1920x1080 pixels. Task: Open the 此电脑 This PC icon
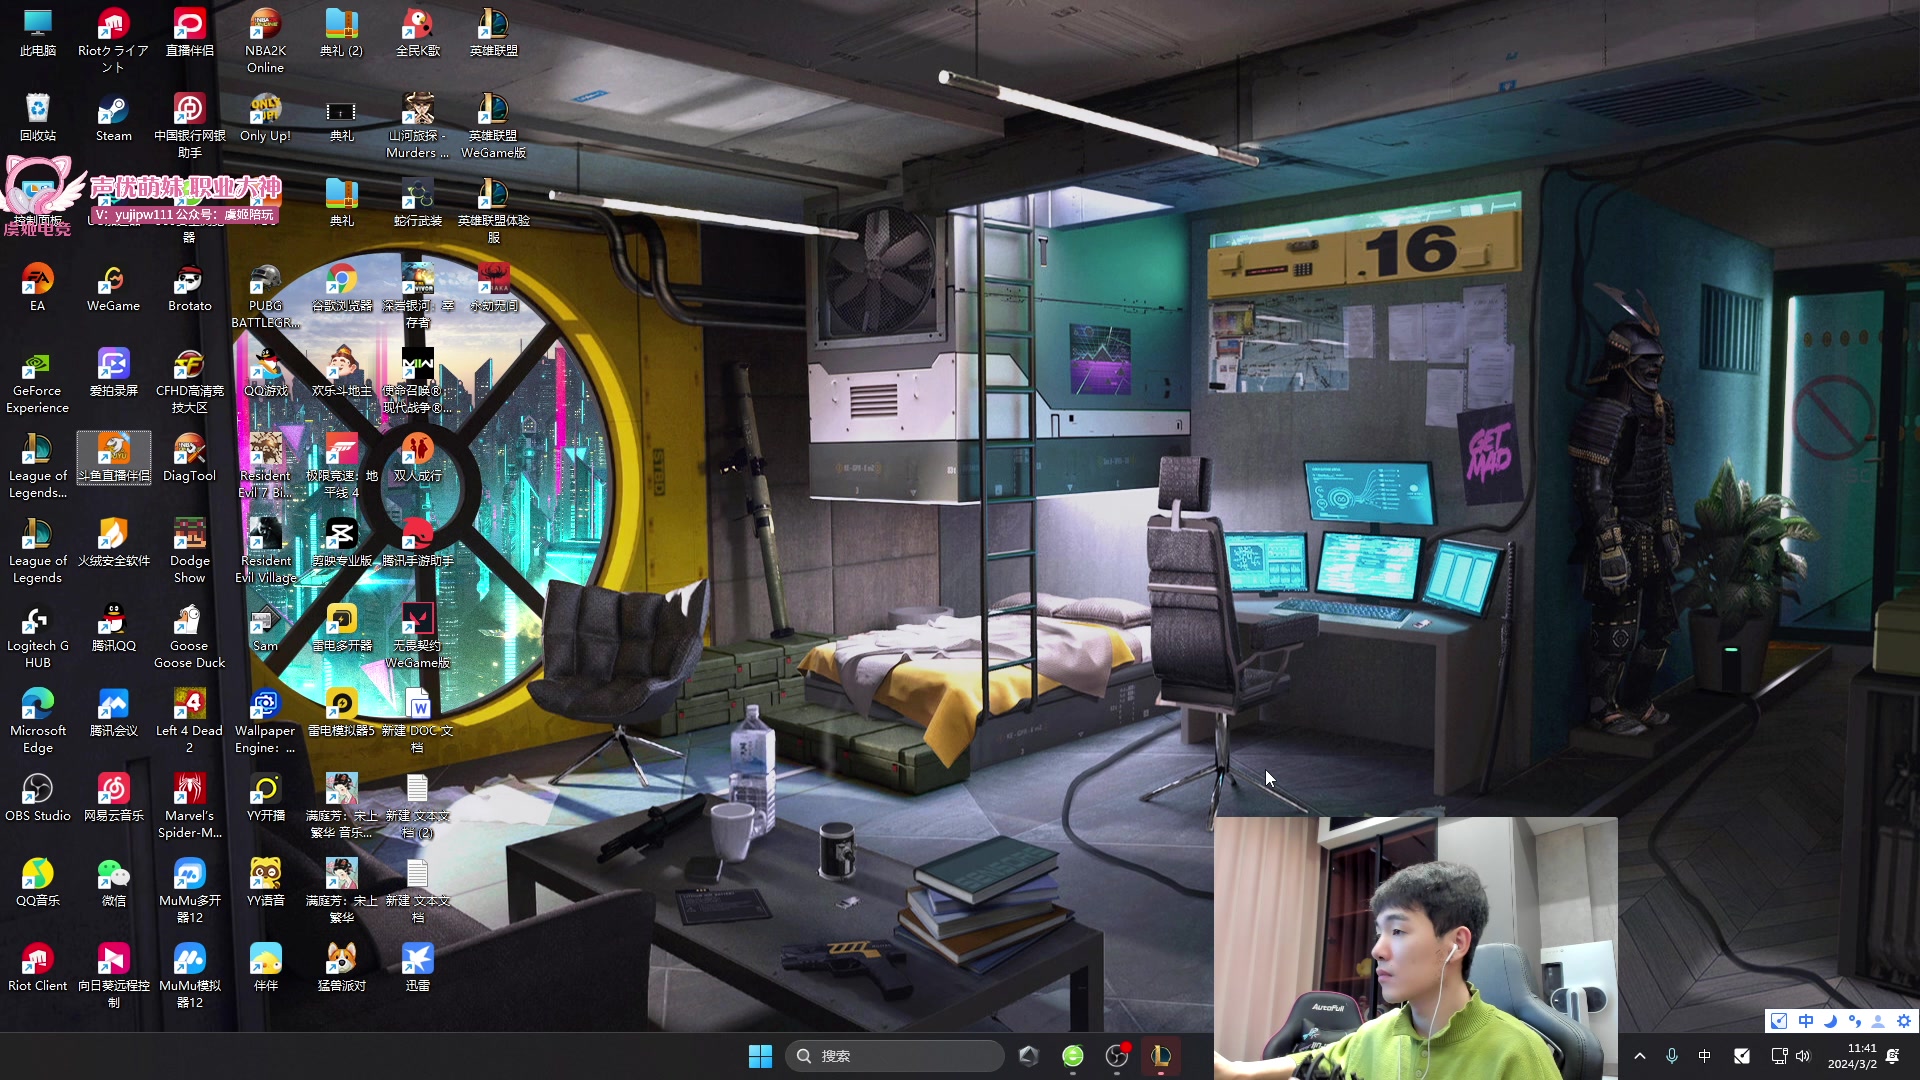click(x=37, y=34)
